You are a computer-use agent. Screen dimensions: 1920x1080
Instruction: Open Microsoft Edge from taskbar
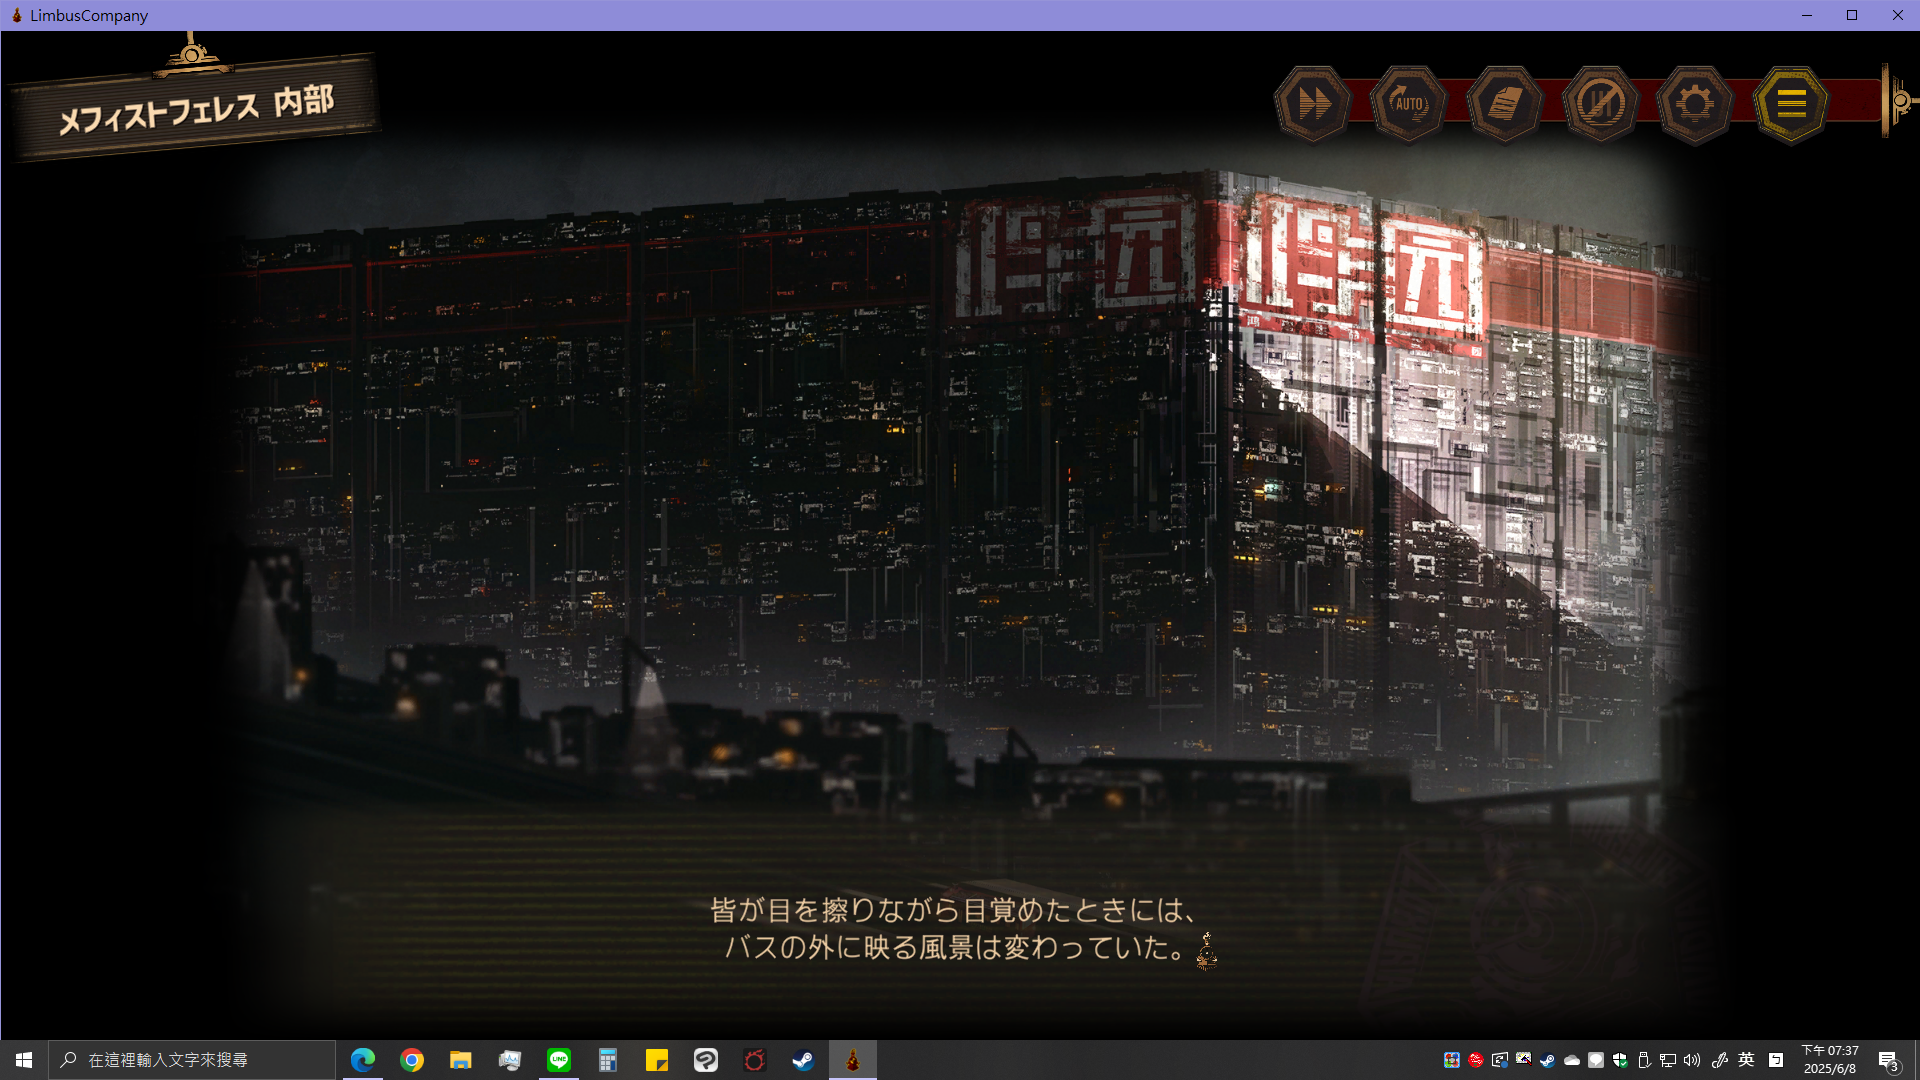coord(363,1060)
